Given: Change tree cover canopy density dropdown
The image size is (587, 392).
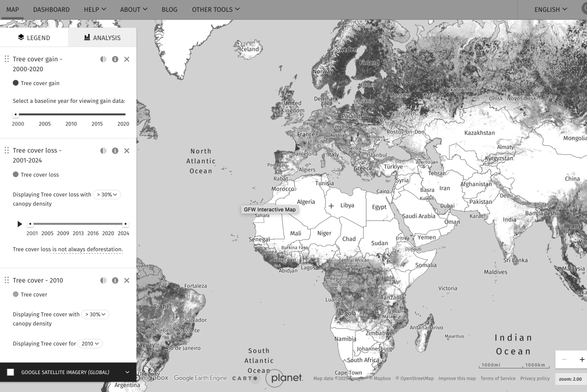Looking at the screenshot, I should [95, 314].
